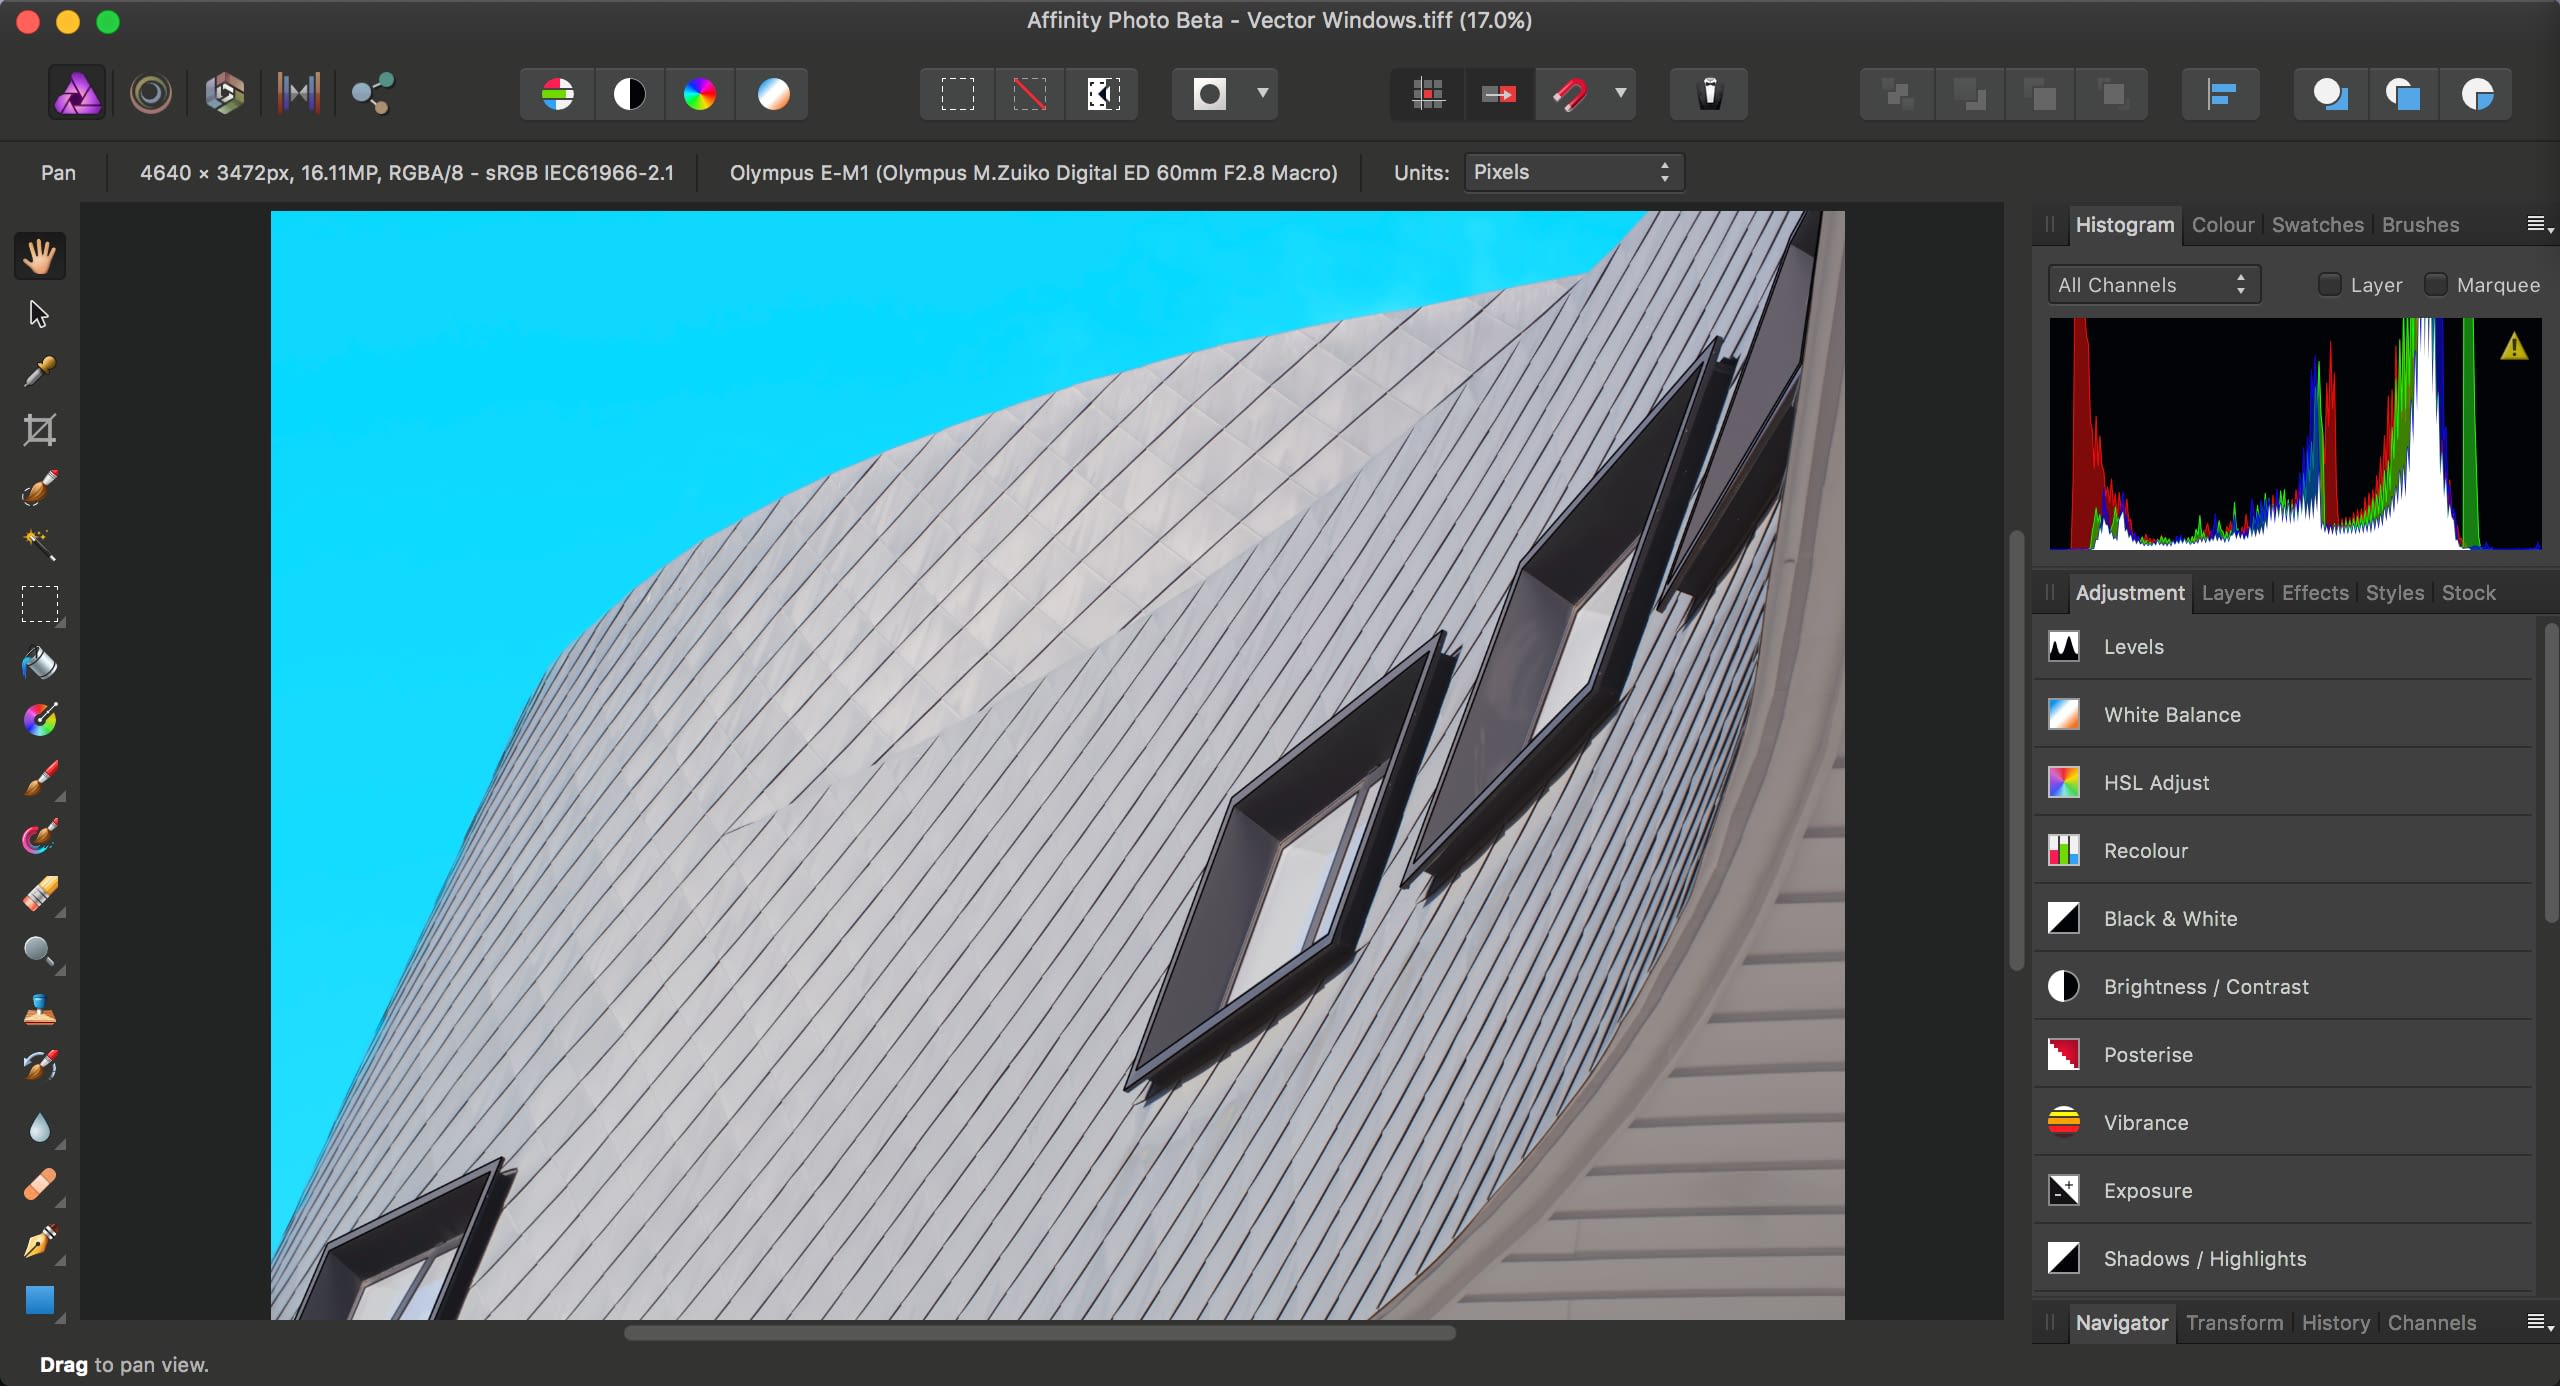
Task: Open the Units Pixels dropdown
Action: 1573,172
